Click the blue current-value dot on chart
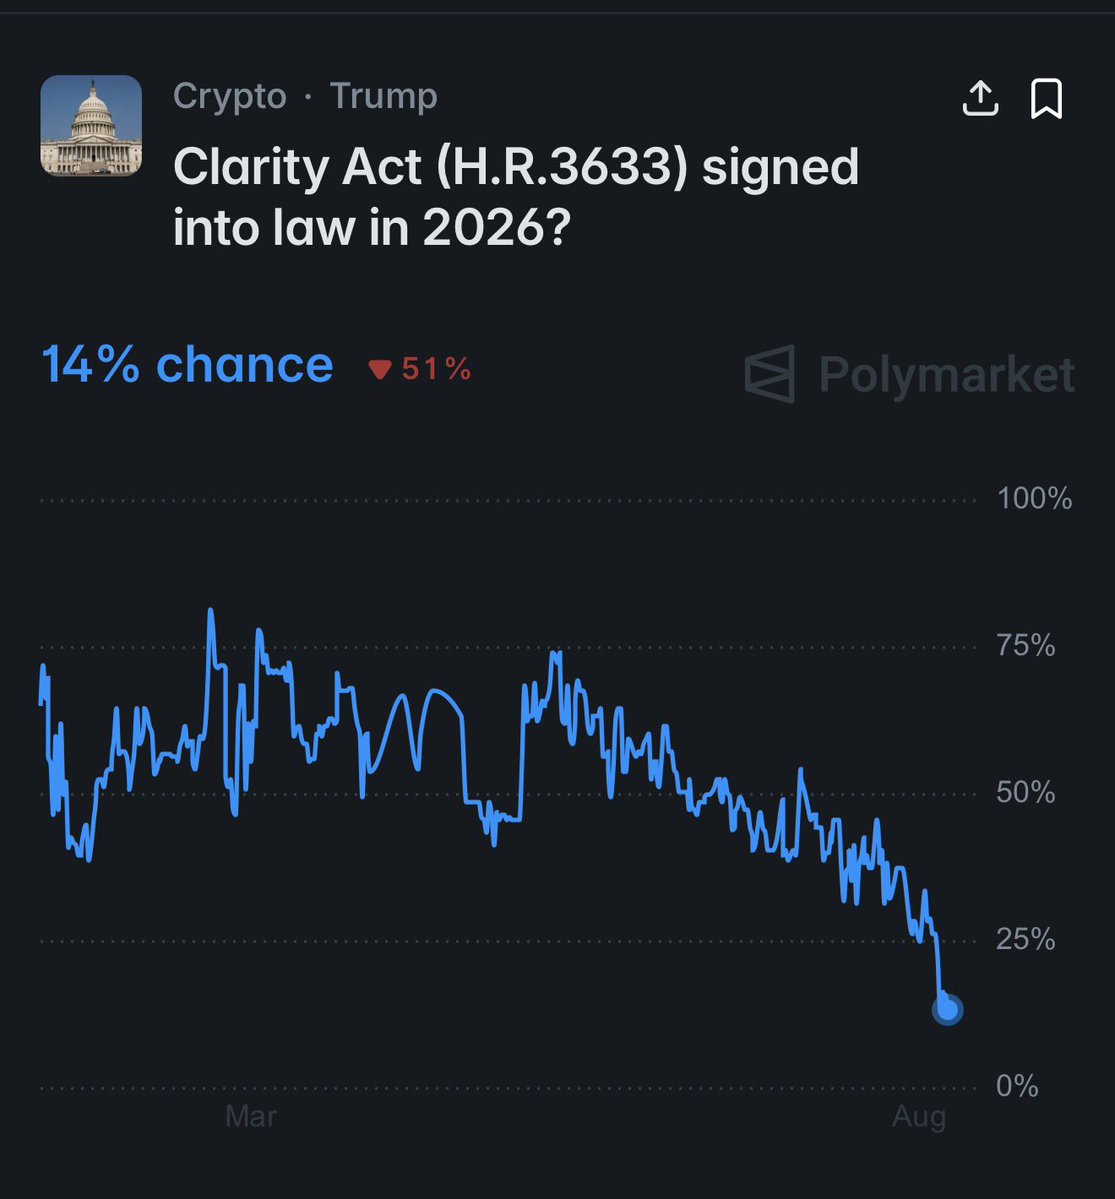The height and width of the screenshot is (1199, 1115). tap(948, 1009)
